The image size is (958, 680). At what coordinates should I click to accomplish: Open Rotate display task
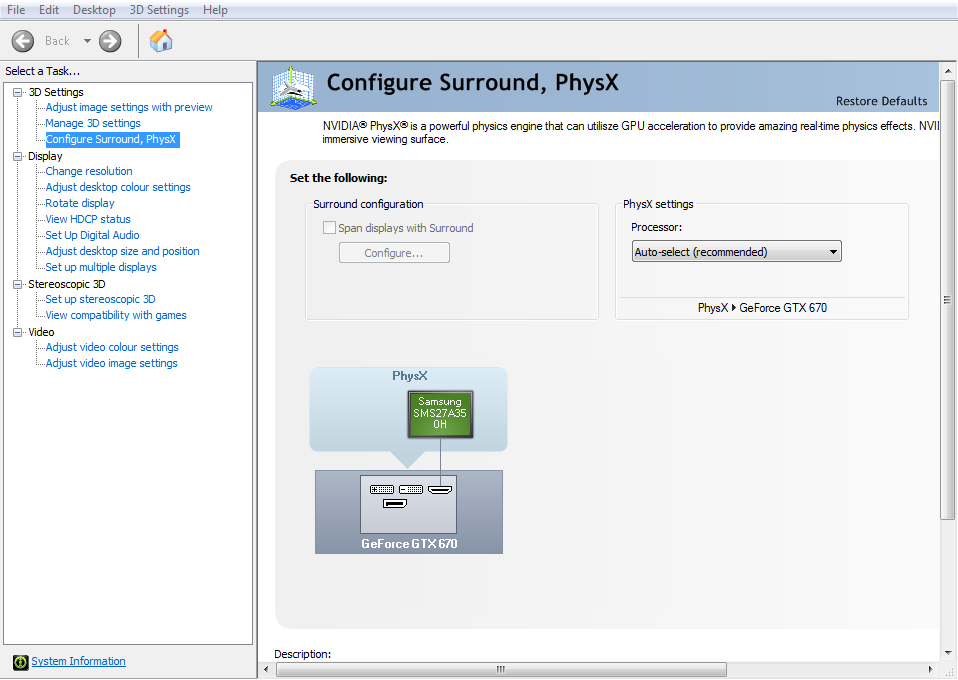point(79,203)
